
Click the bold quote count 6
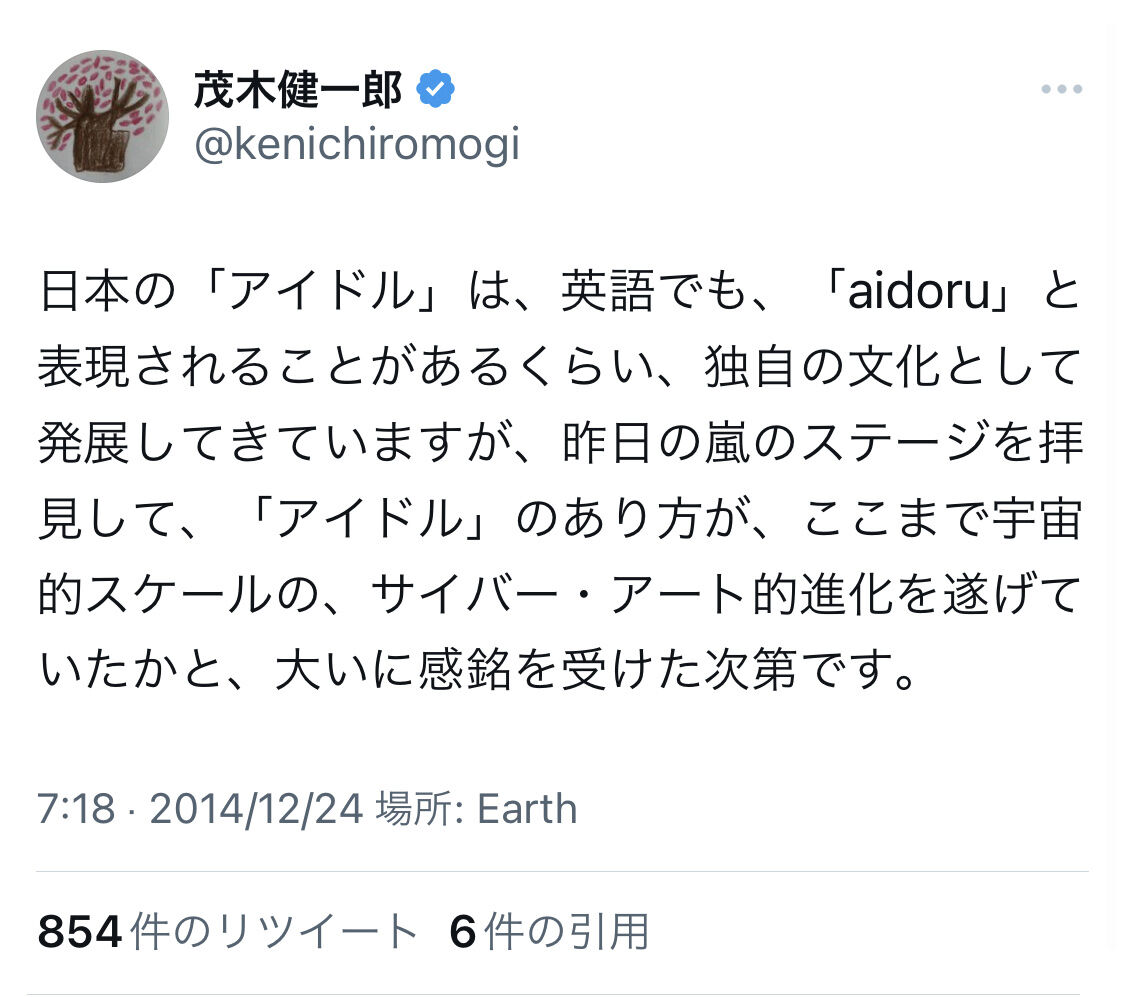point(461,932)
